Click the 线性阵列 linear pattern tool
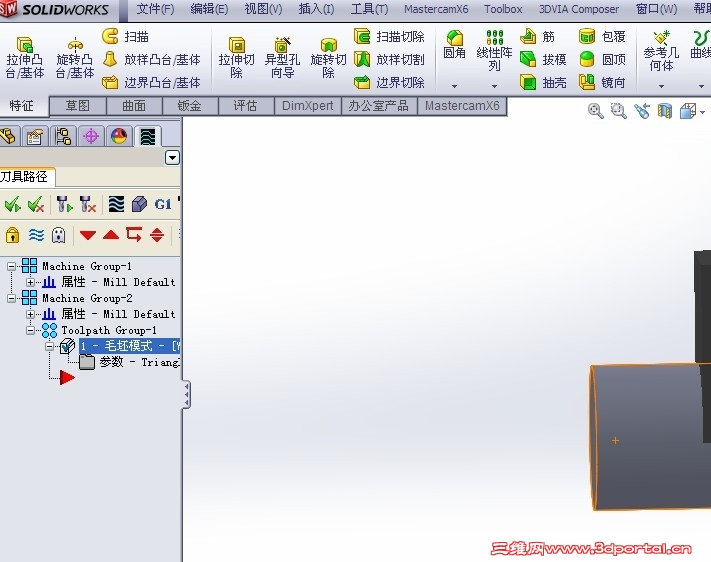 494,50
